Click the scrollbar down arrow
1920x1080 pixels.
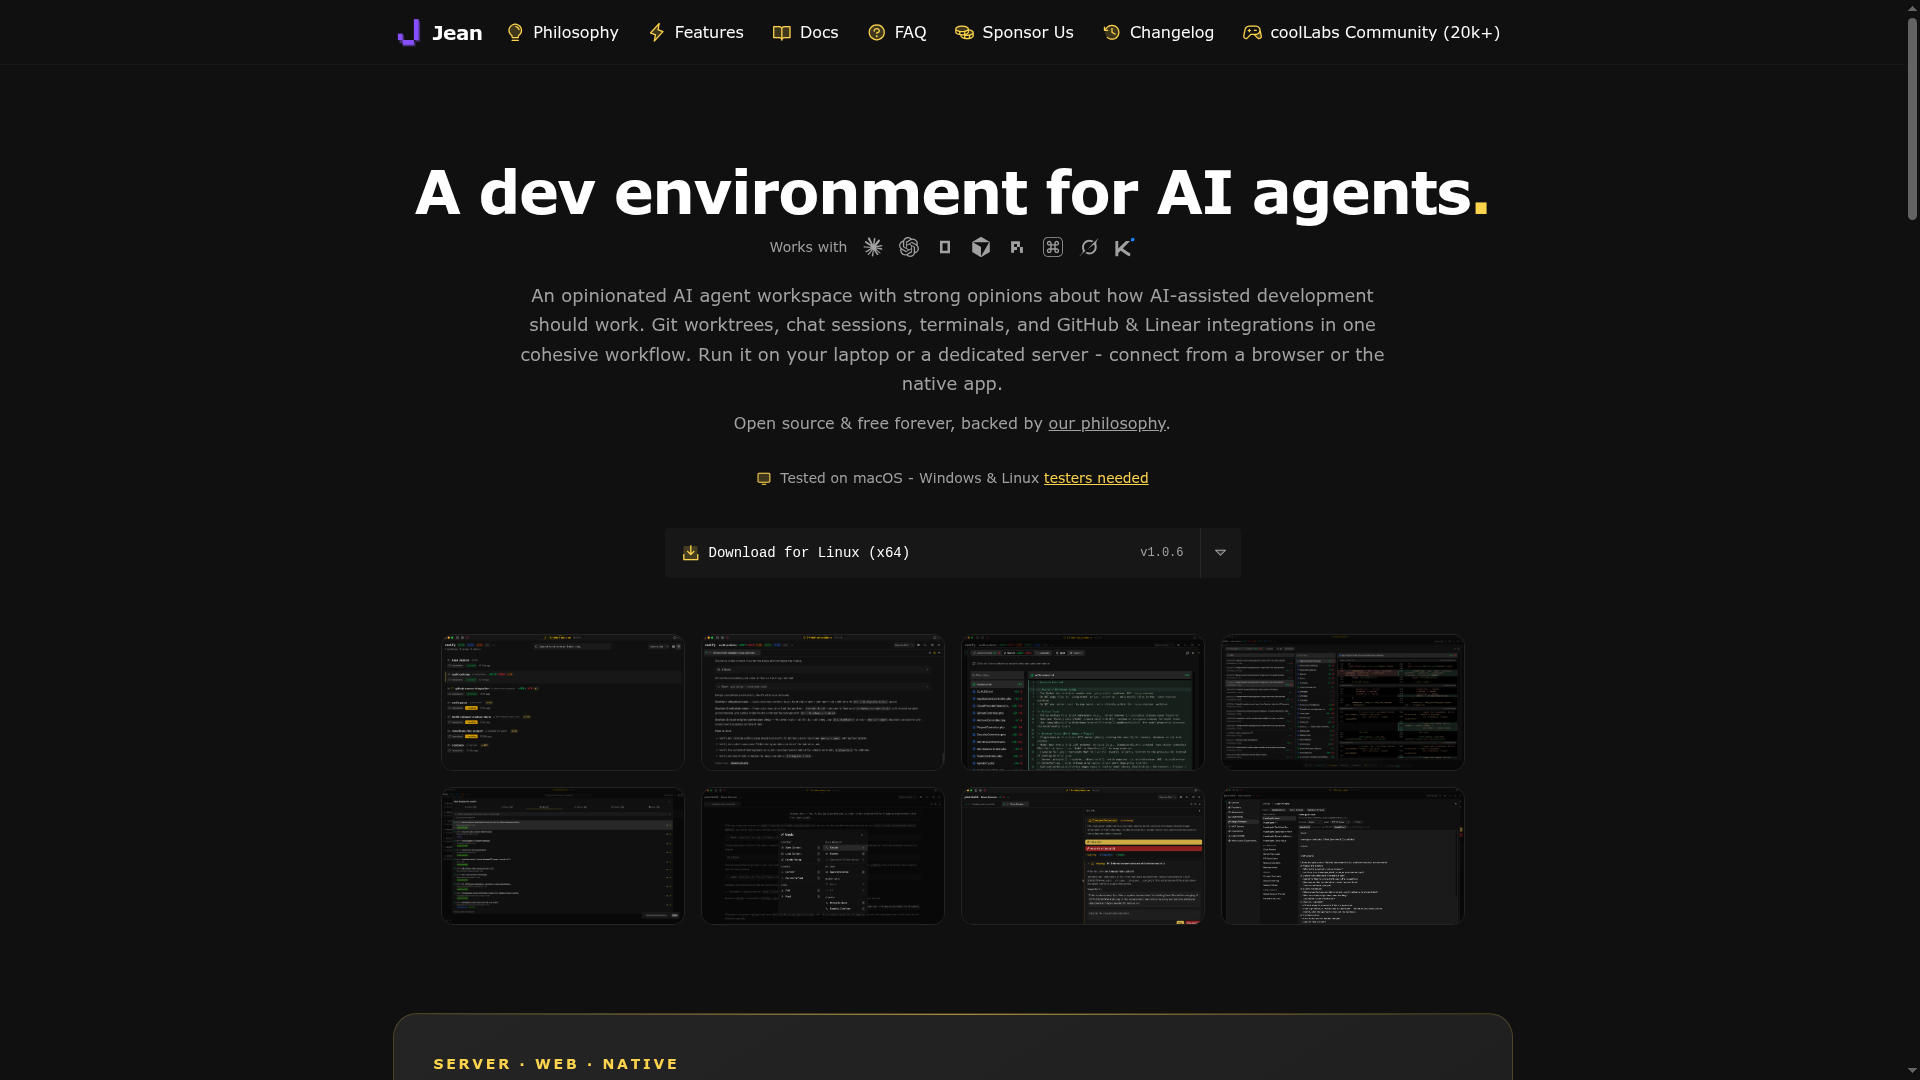pos(1913,1071)
